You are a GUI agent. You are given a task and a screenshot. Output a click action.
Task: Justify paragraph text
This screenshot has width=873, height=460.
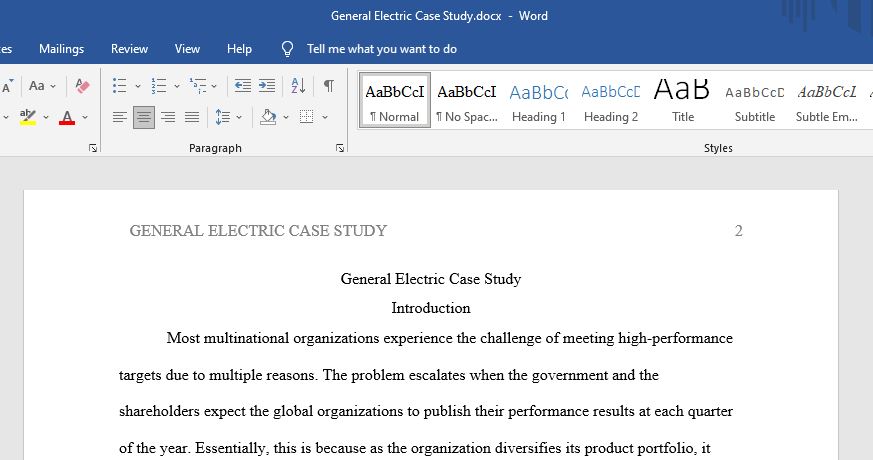[x=192, y=117]
